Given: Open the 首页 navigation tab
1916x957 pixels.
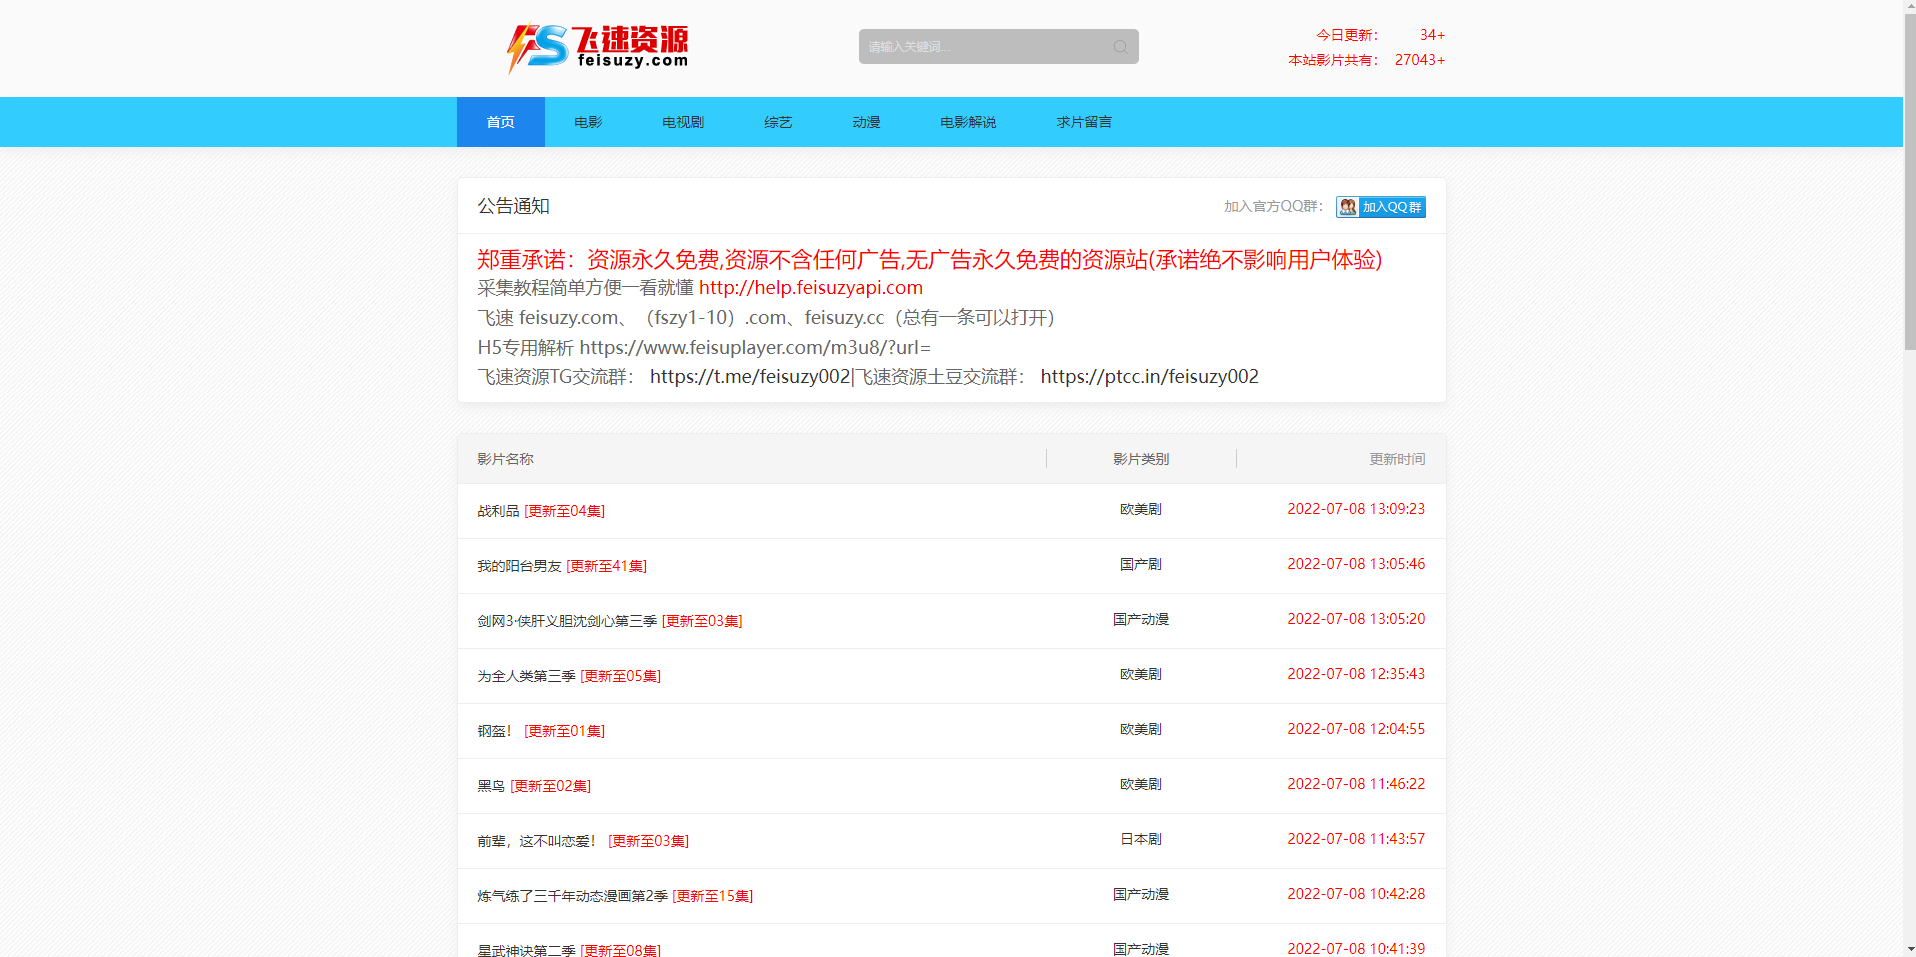Looking at the screenshot, I should [501, 122].
